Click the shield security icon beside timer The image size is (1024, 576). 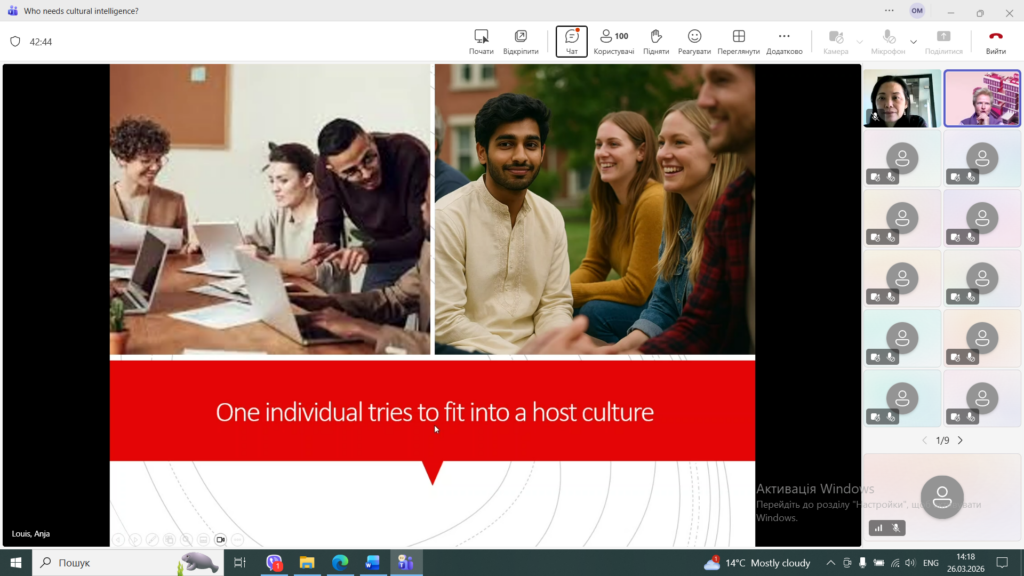[x=15, y=42]
